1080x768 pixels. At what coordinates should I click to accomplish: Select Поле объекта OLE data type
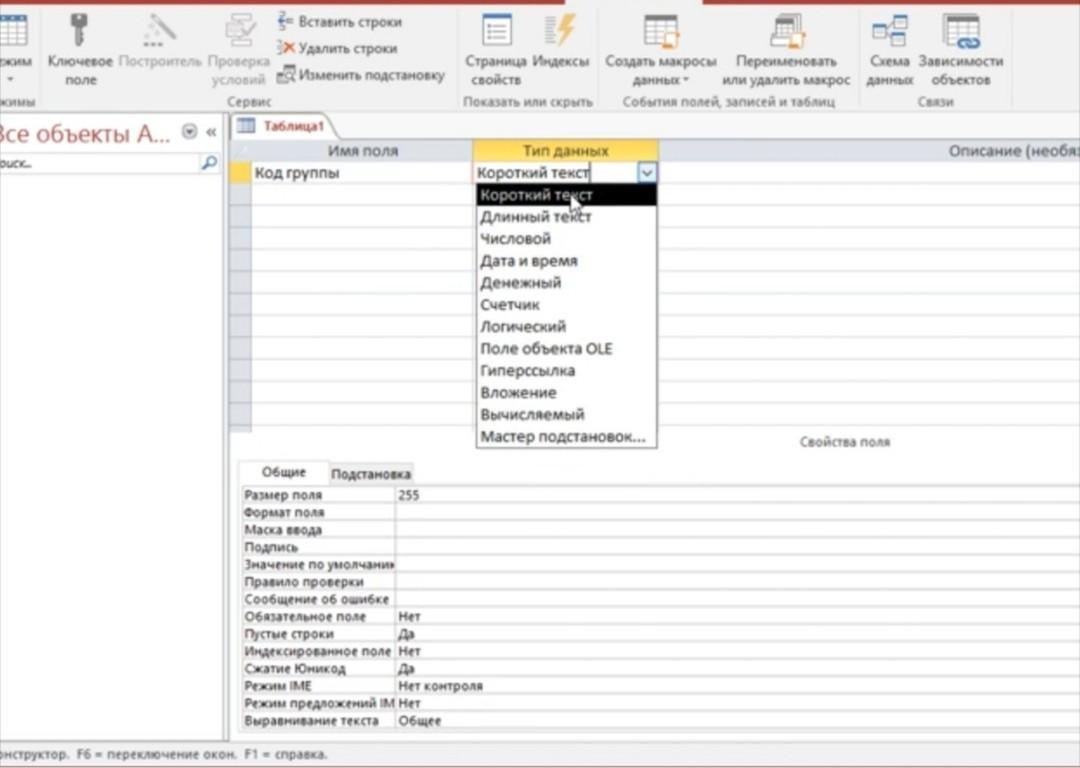[x=566, y=349]
